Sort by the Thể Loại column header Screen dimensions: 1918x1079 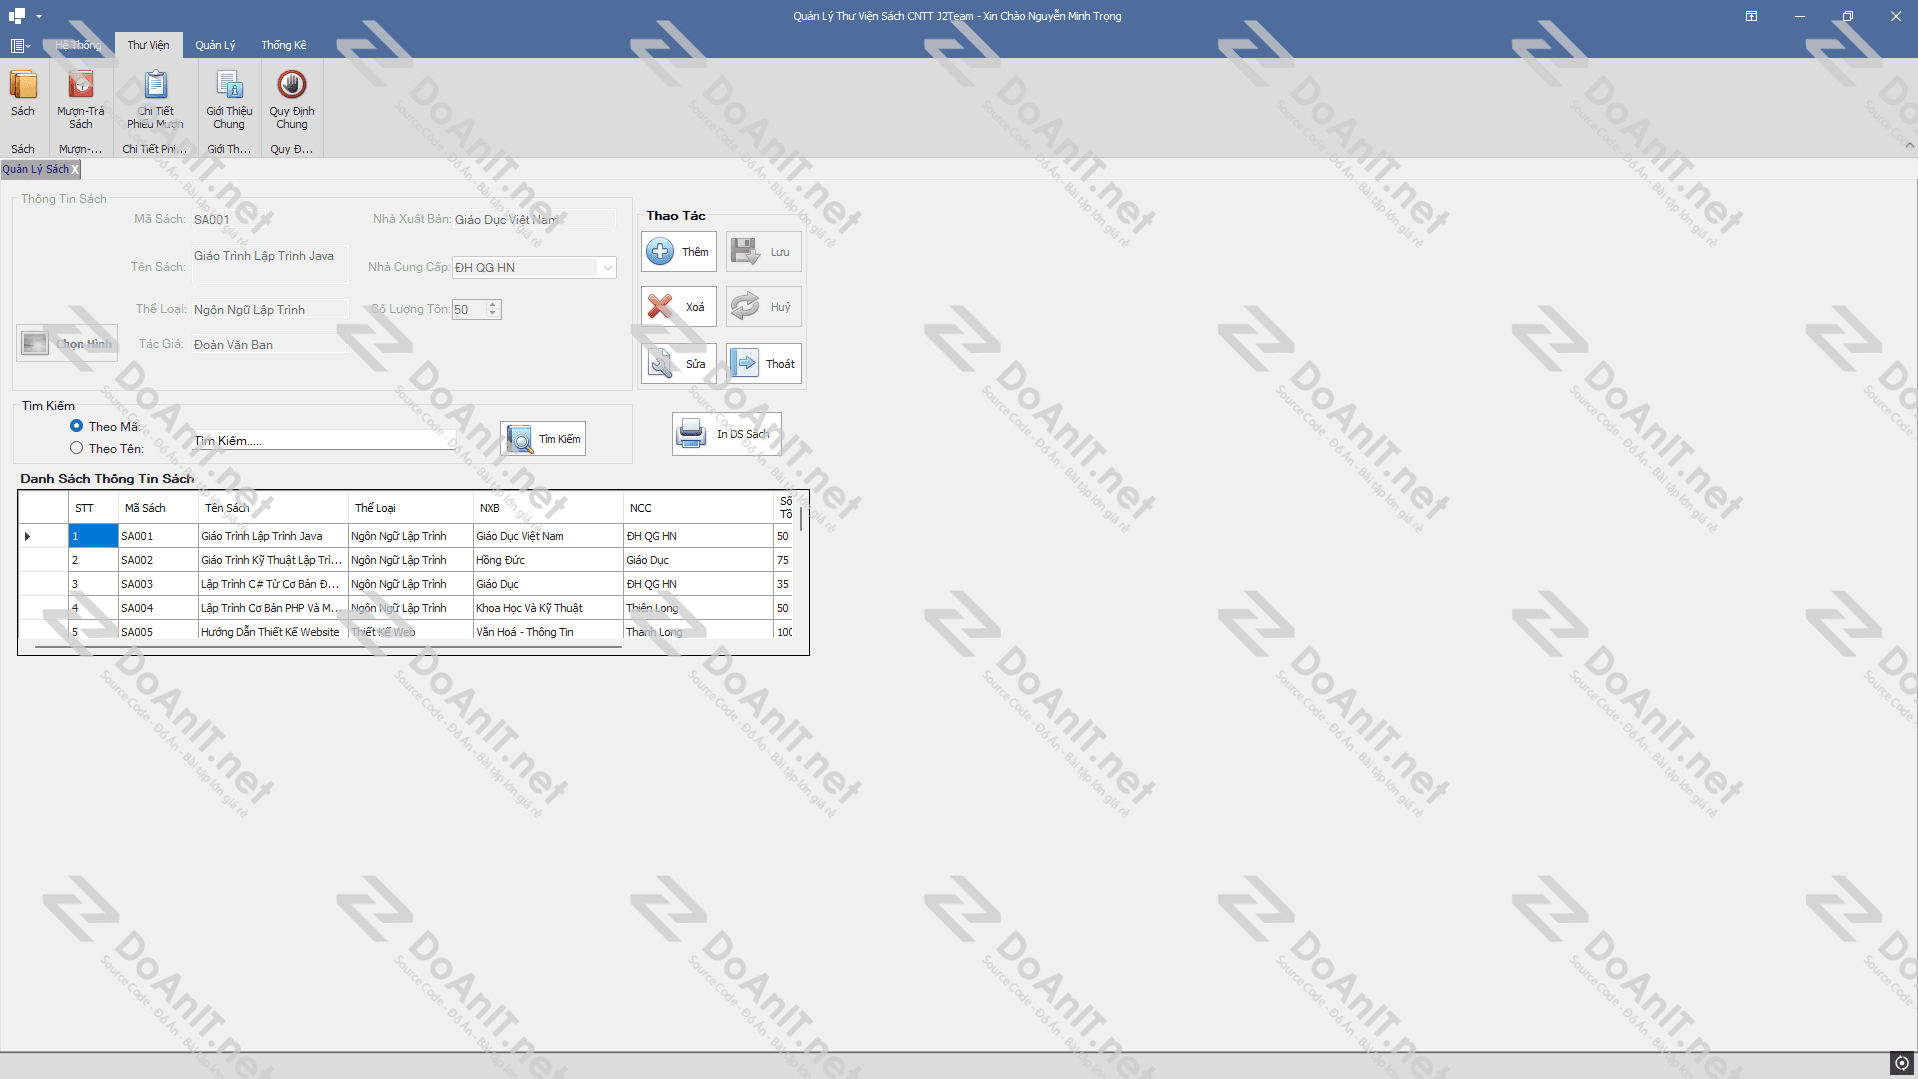[x=411, y=508]
